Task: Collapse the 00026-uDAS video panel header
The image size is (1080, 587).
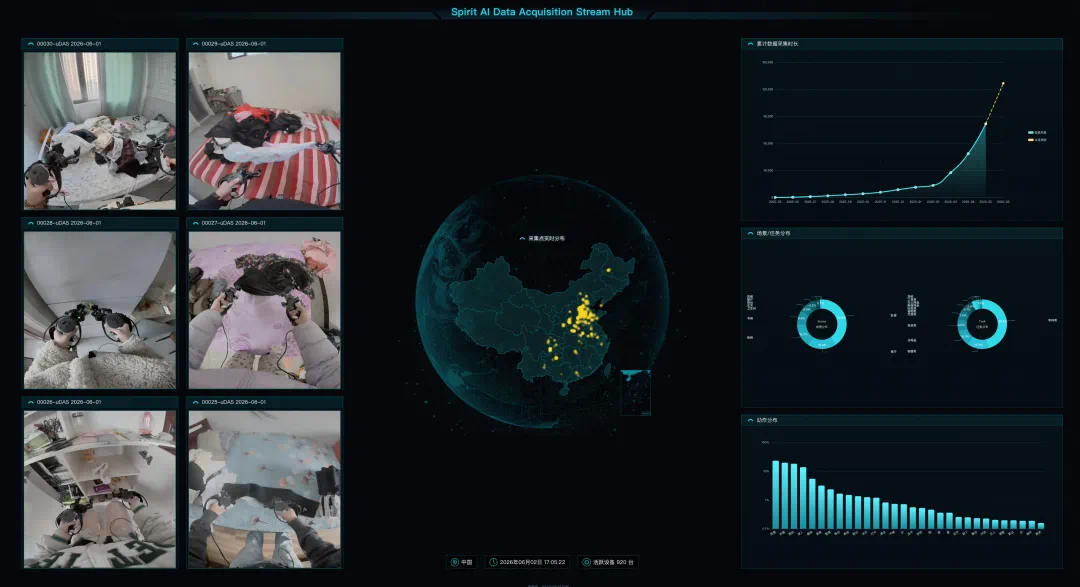Action: pos(100,402)
